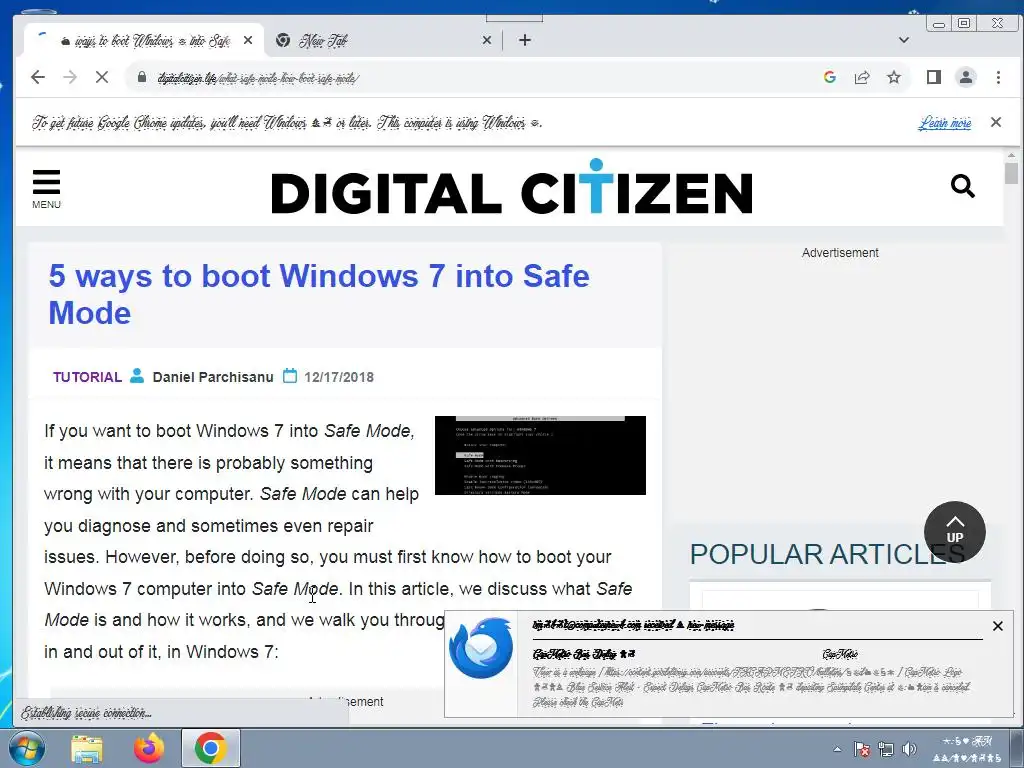The height and width of the screenshot is (768, 1024).
Task: Click the Digital Citizen logo
Action: [x=512, y=187]
